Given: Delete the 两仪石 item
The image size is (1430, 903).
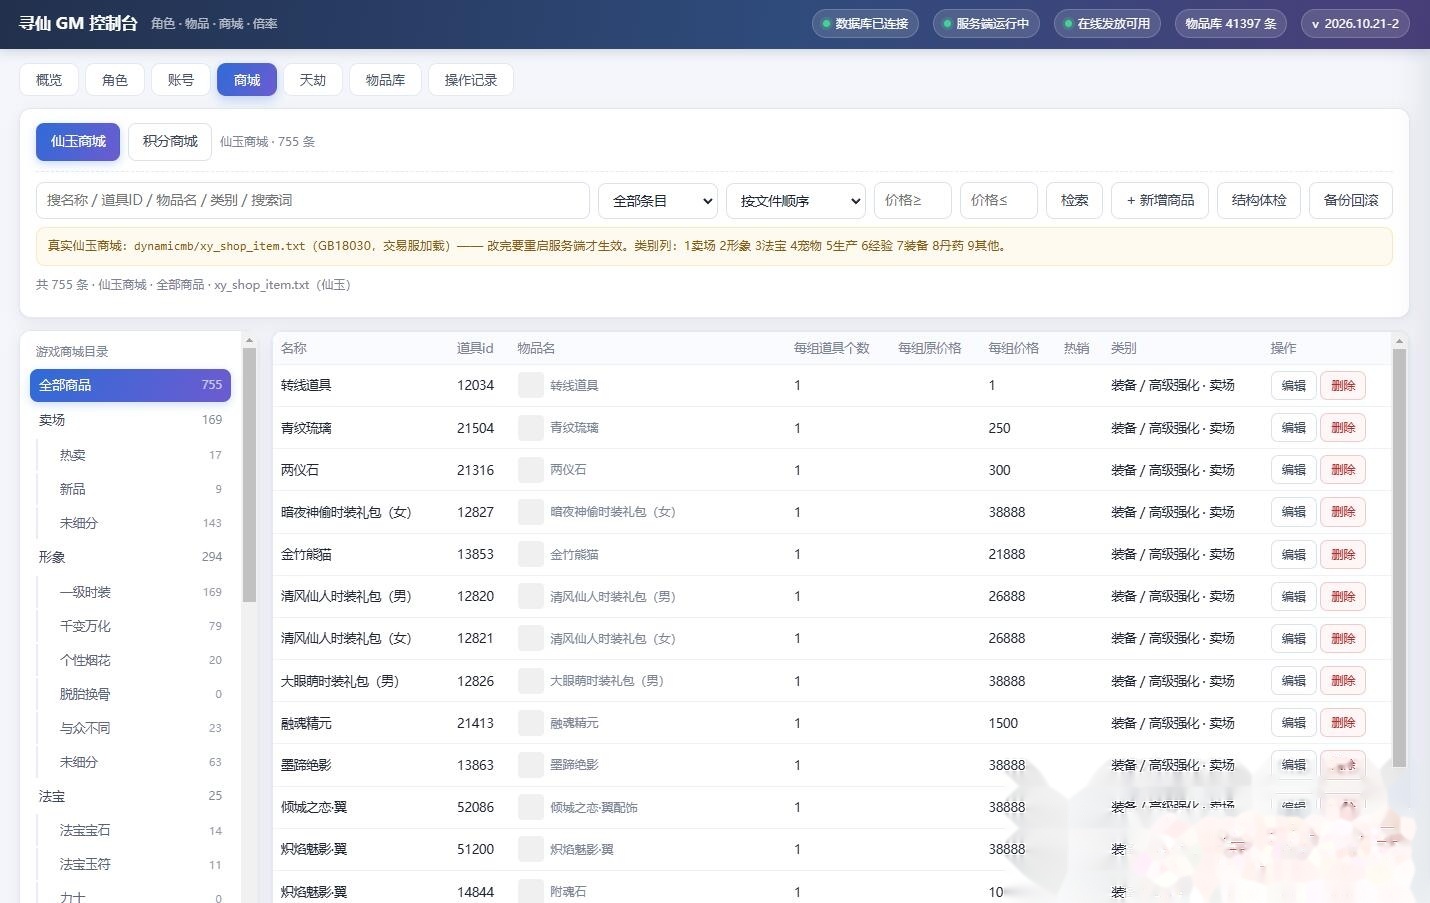Looking at the screenshot, I should (1343, 470).
